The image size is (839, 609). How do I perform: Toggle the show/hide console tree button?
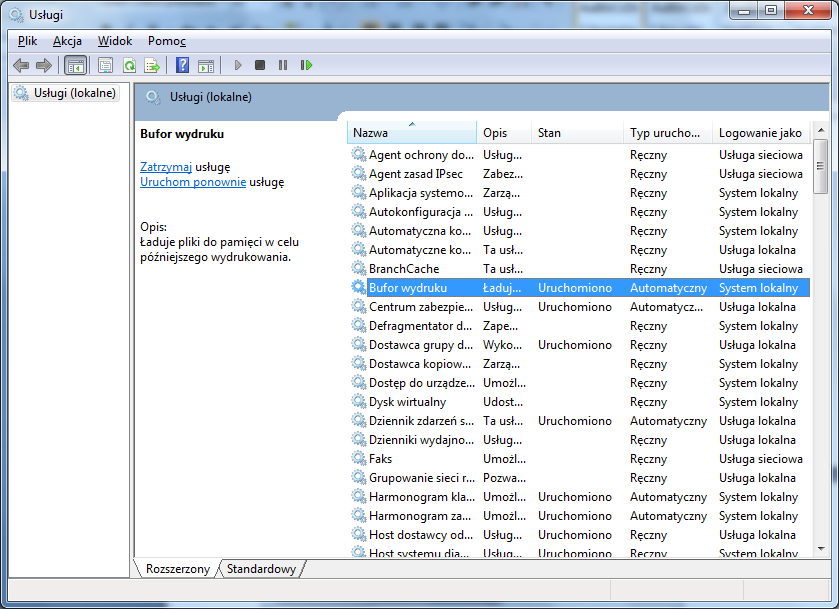tap(74, 65)
